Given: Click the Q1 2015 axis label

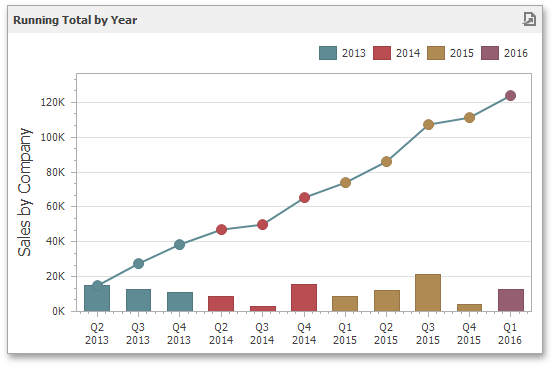Looking at the screenshot, I should coord(345,334).
